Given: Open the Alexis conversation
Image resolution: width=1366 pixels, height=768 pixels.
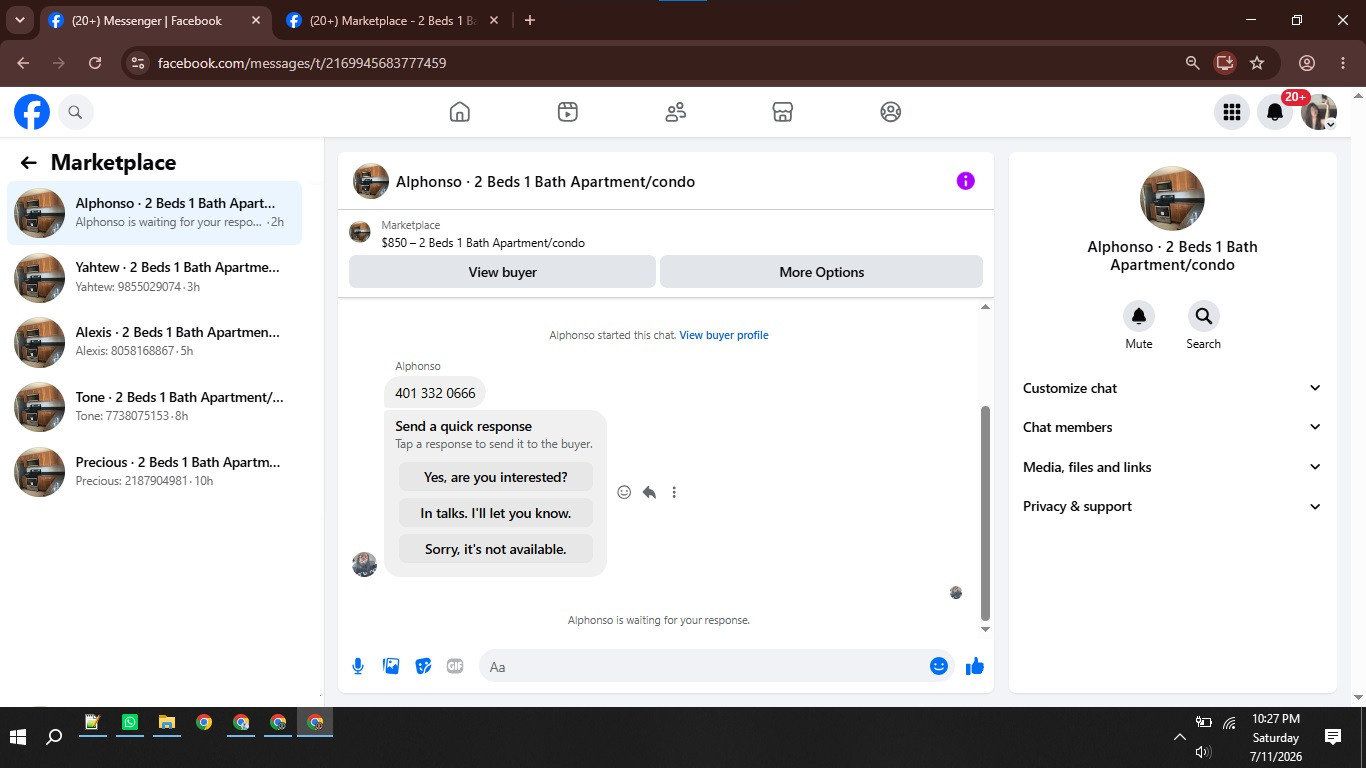Looking at the screenshot, I should [155, 342].
